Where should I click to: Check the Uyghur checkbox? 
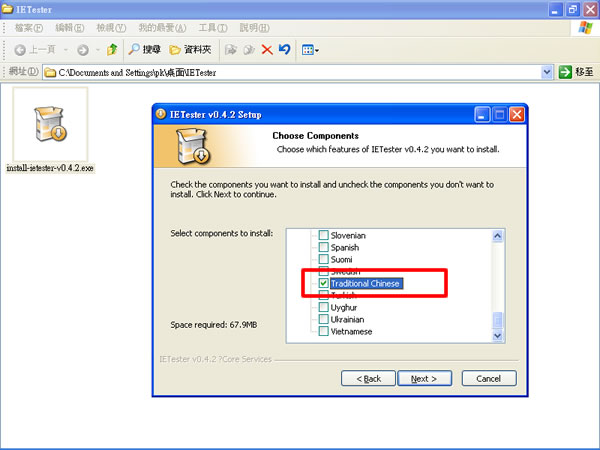[x=323, y=307]
